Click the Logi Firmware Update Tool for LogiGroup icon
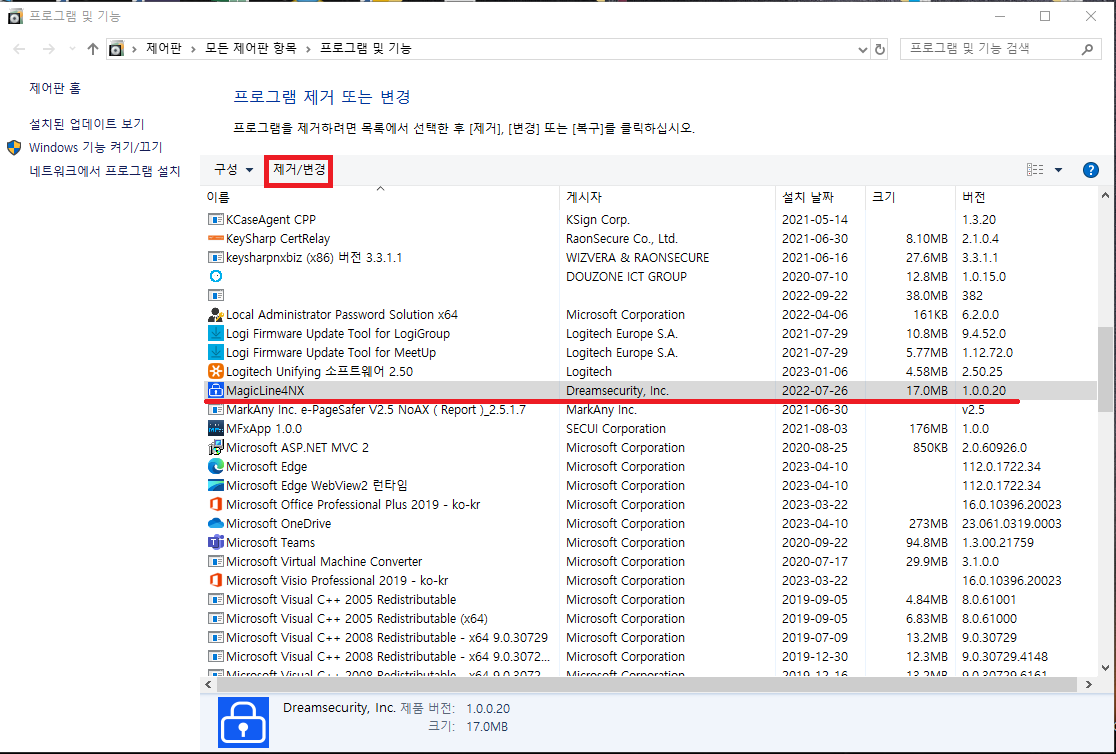 (216, 333)
